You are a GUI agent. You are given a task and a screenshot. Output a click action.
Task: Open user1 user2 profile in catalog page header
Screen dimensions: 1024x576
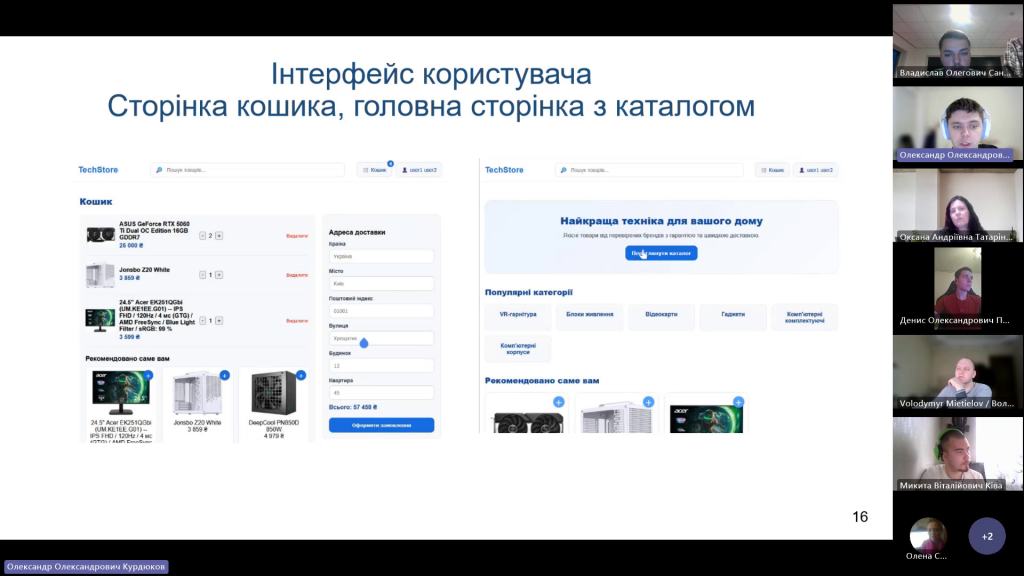coord(816,170)
